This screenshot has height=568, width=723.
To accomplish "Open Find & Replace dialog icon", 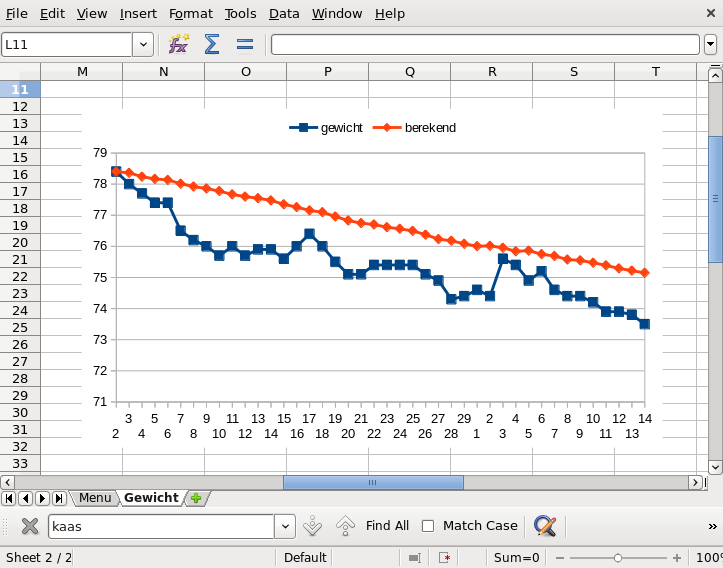I will click(544, 526).
